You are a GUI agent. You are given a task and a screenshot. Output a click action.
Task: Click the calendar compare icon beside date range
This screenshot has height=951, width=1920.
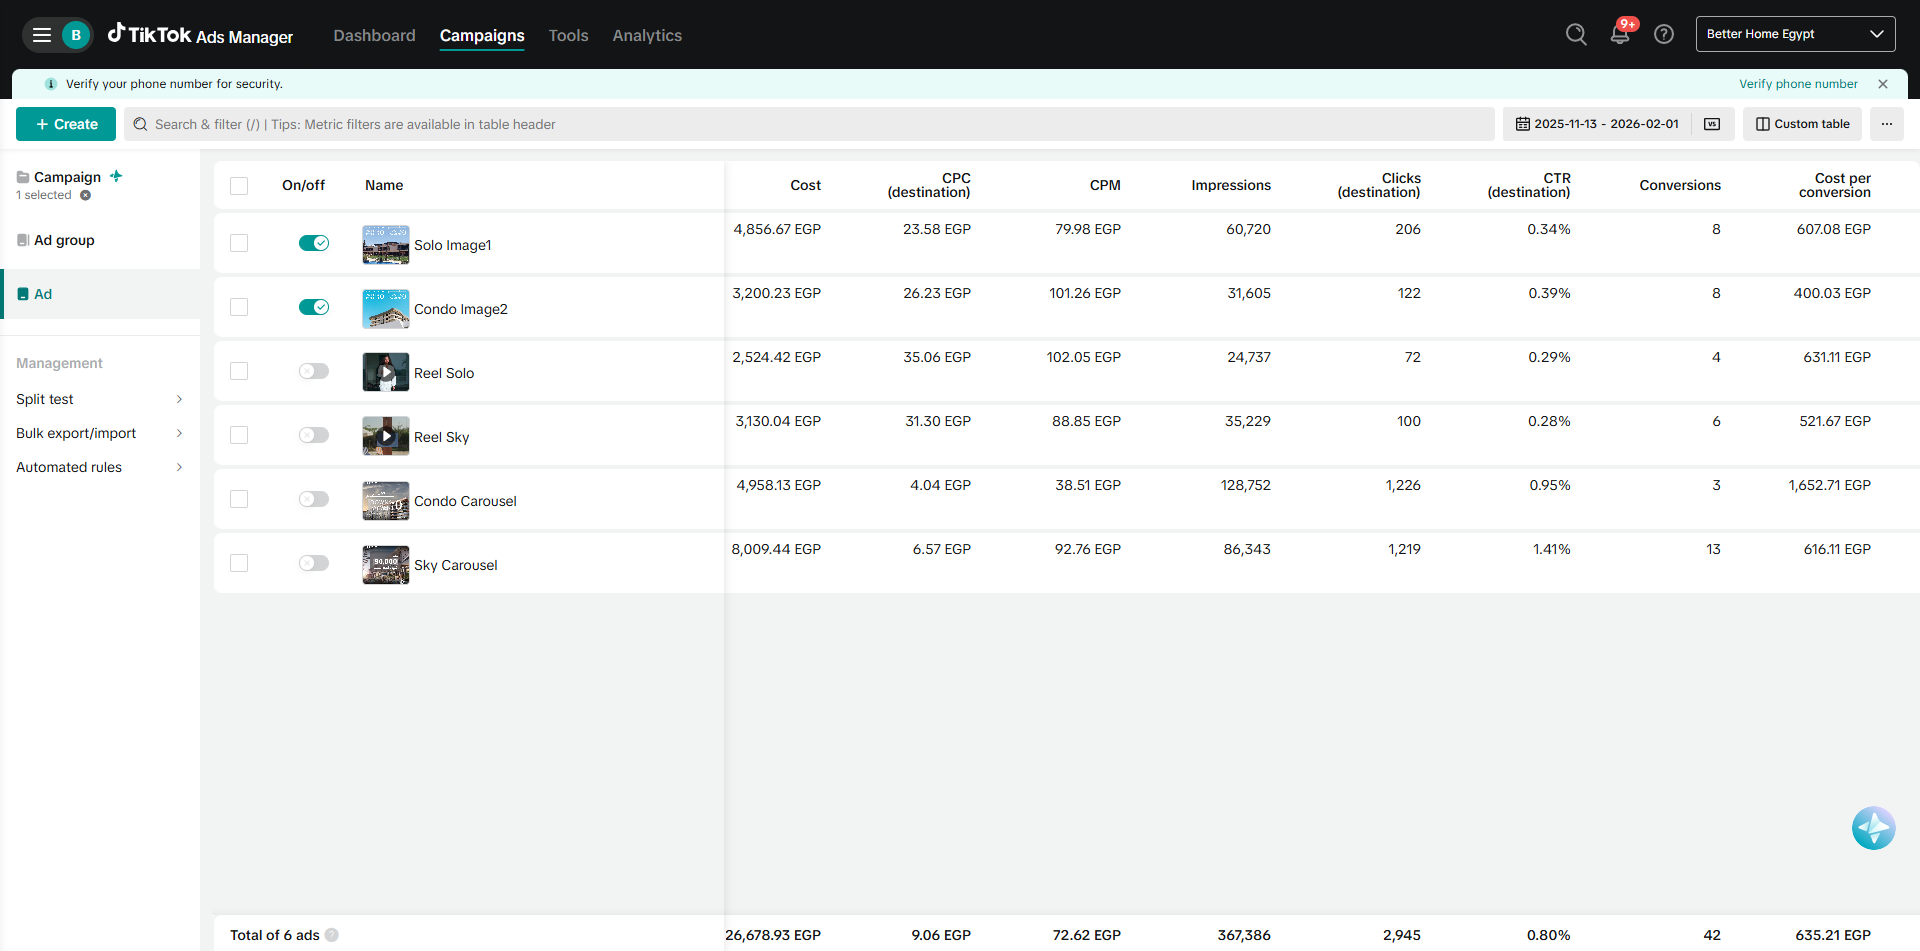tap(1712, 124)
